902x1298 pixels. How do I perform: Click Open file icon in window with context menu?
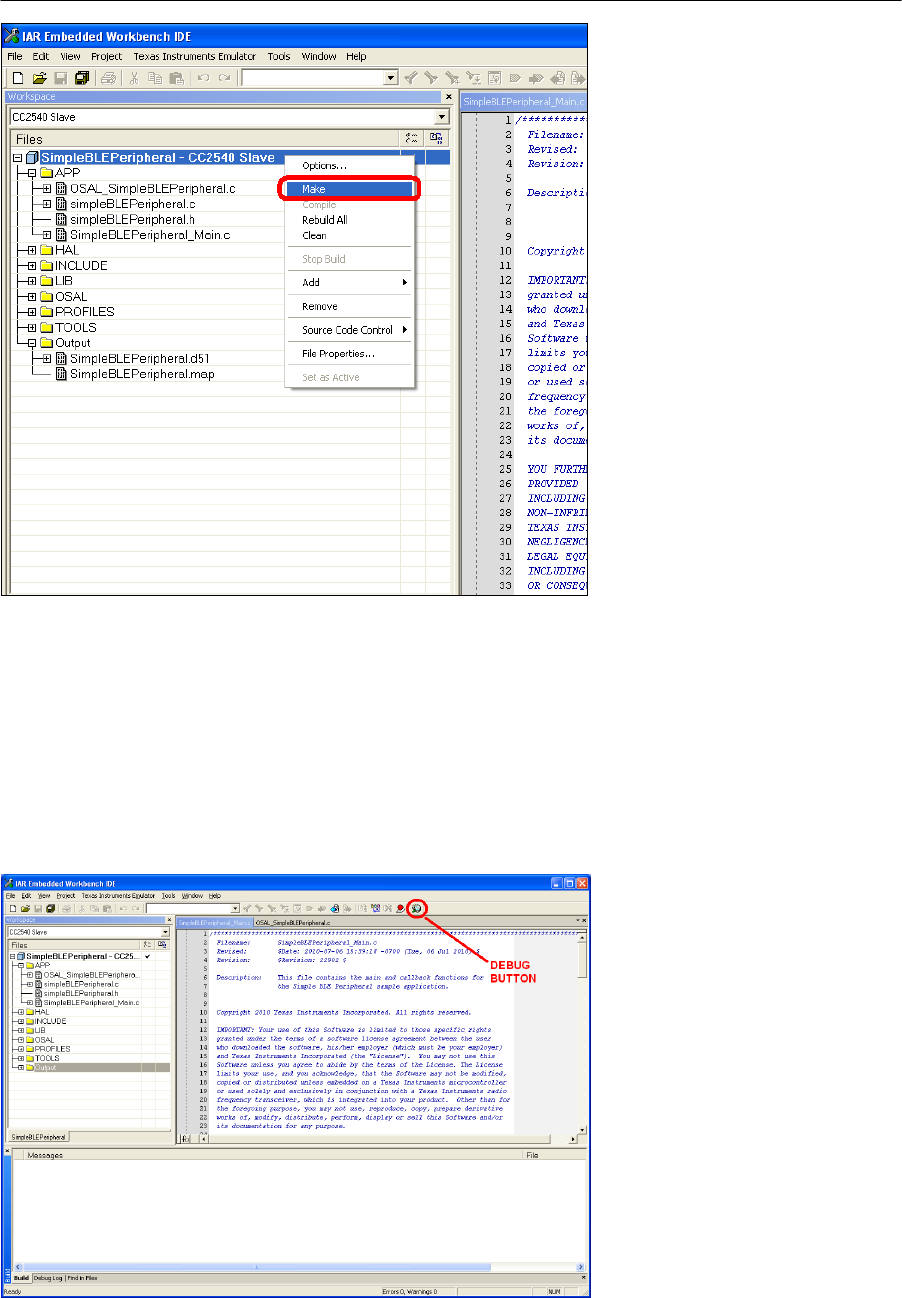tap(39, 77)
